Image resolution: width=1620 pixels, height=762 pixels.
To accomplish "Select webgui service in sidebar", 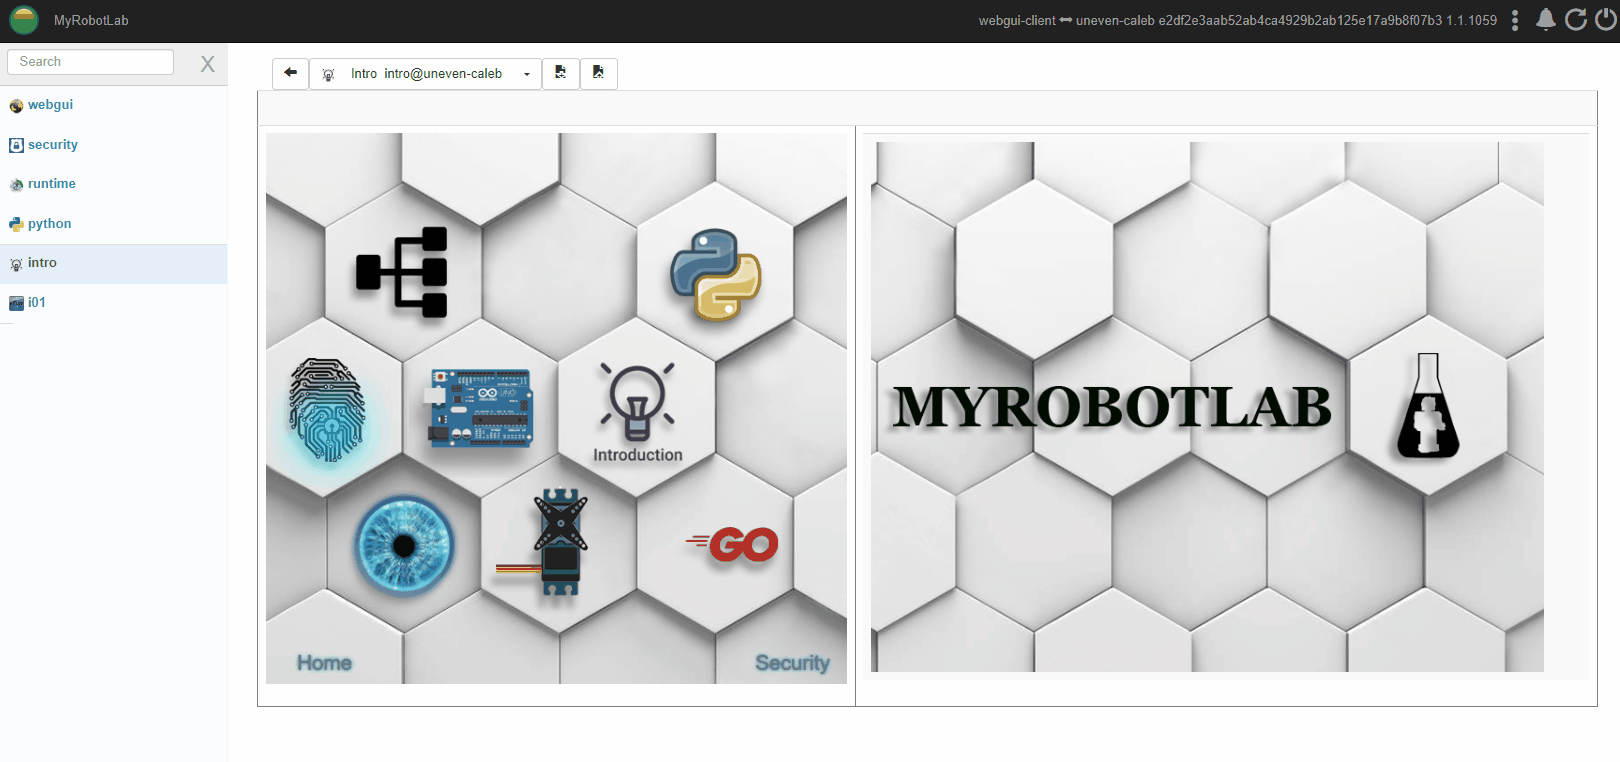I will coord(50,105).
